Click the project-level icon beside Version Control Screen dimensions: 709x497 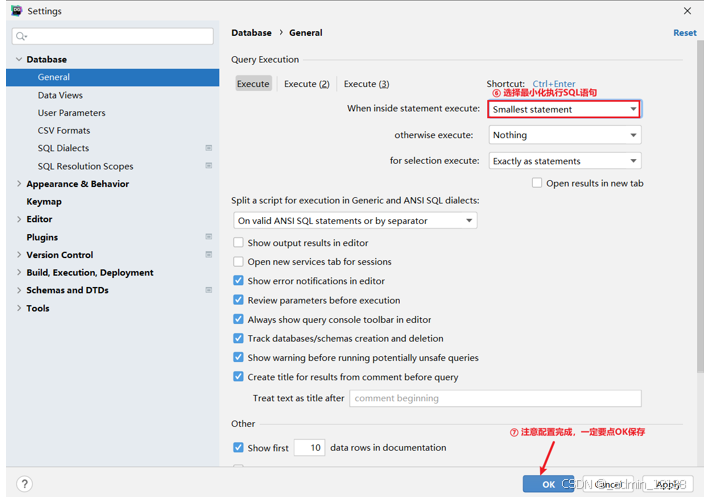(208, 254)
